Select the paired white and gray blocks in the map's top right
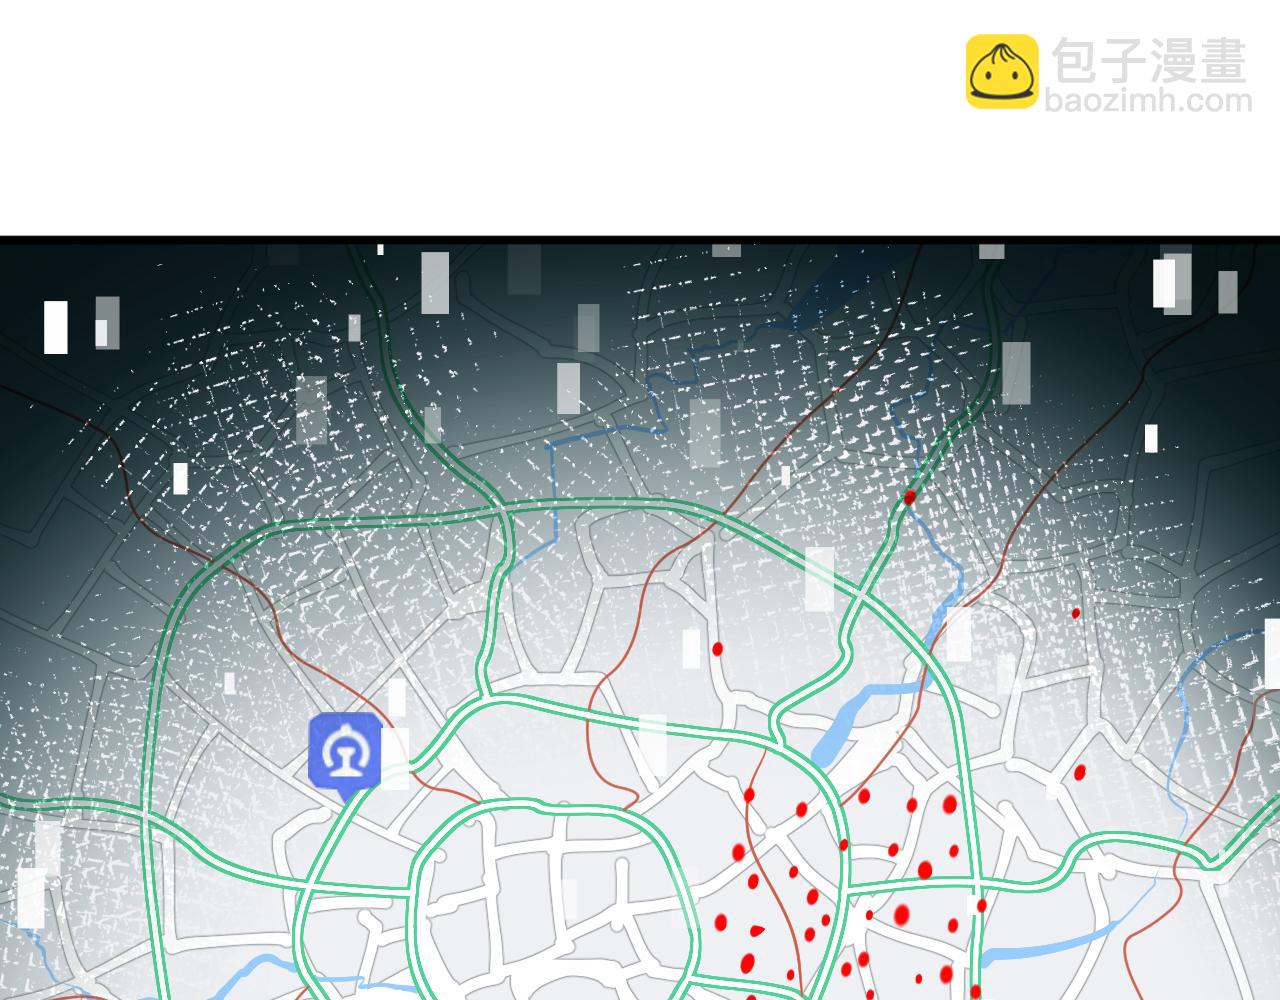The image size is (1280, 1000). tap(1172, 282)
